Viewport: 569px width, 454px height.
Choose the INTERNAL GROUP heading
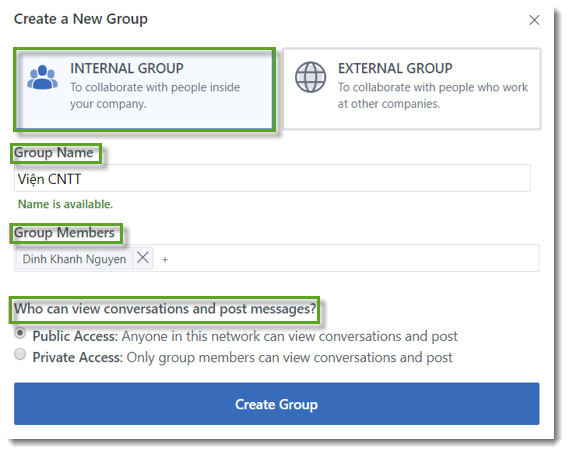pos(127,68)
